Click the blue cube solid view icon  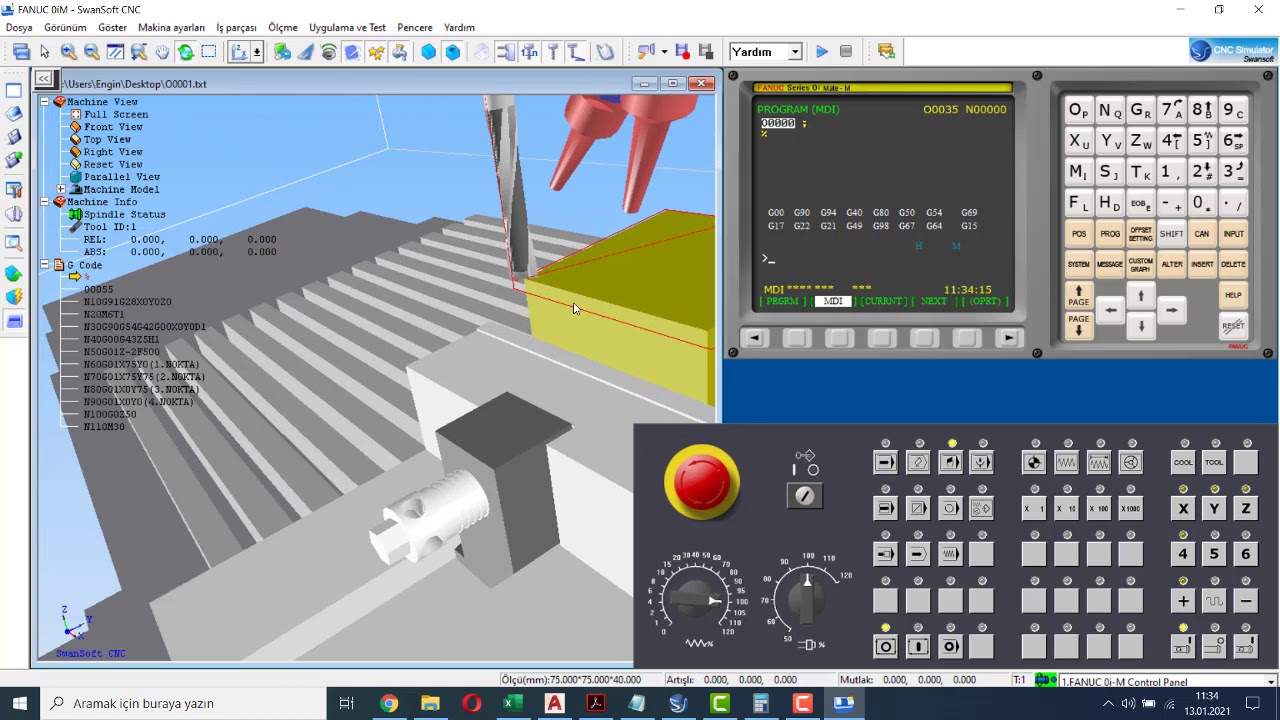click(x=428, y=52)
